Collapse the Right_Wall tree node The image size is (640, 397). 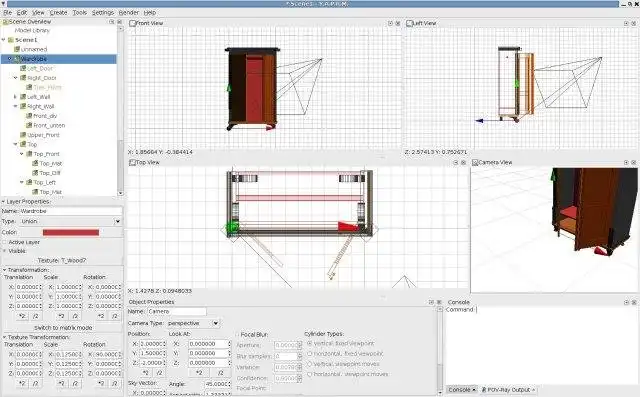pos(16,106)
